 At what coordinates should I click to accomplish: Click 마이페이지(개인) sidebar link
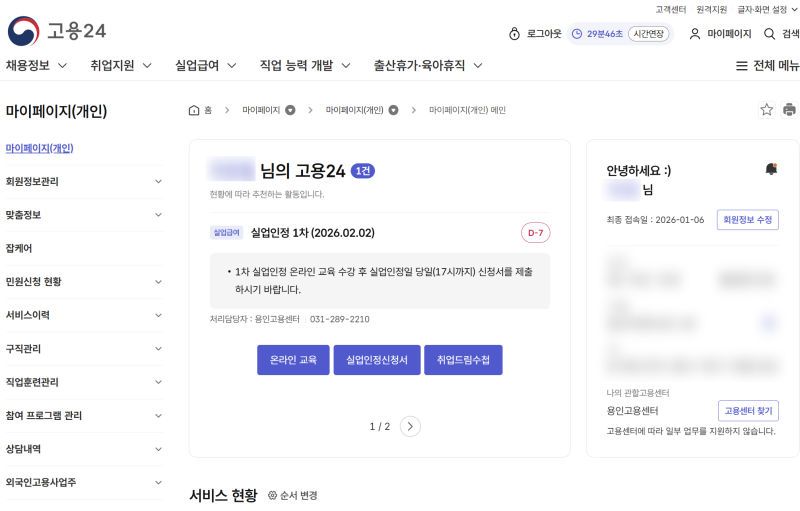tap(39, 148)
